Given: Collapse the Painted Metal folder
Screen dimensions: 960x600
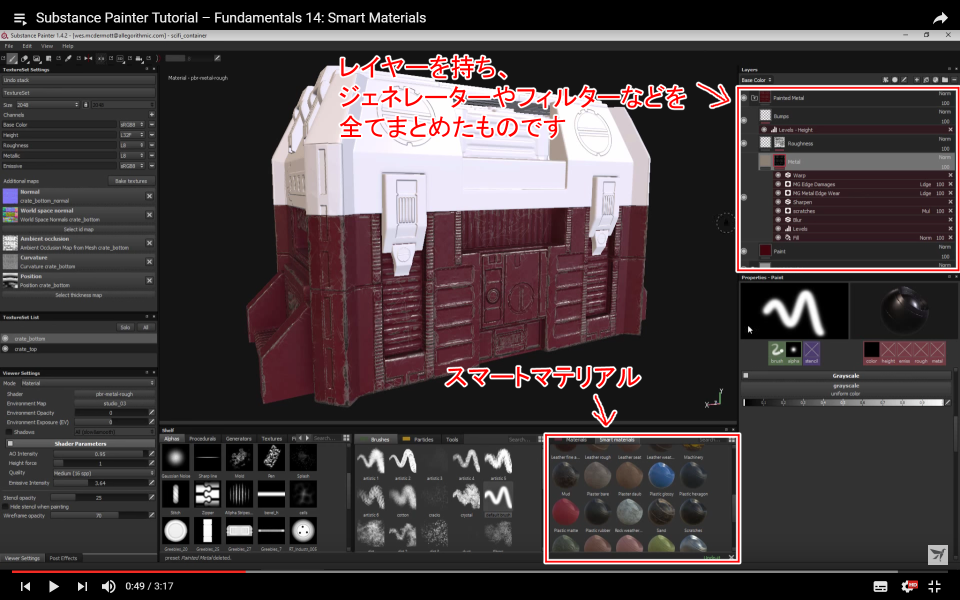Looking at the screenshot, I should 754,98.
